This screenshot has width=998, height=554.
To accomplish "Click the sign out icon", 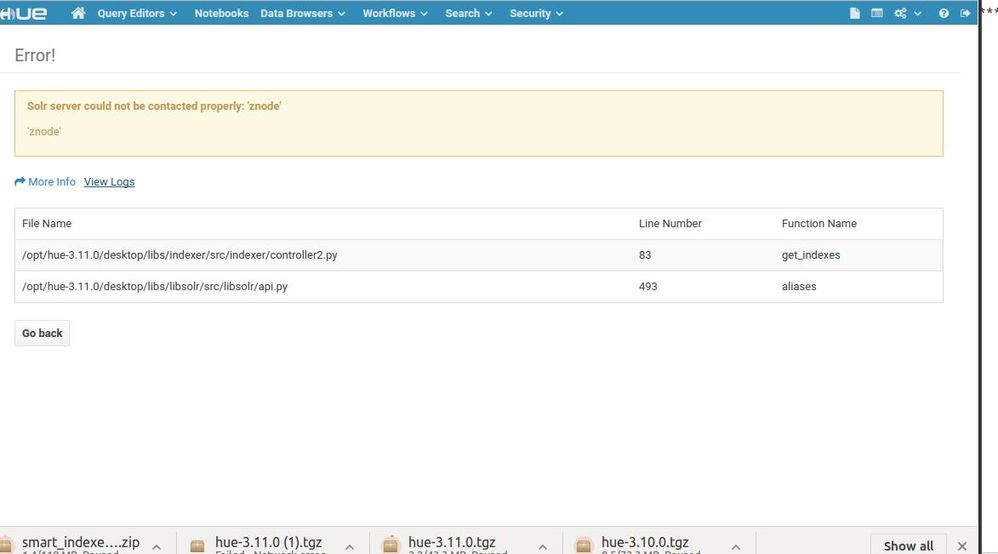I will click(965, 13).
